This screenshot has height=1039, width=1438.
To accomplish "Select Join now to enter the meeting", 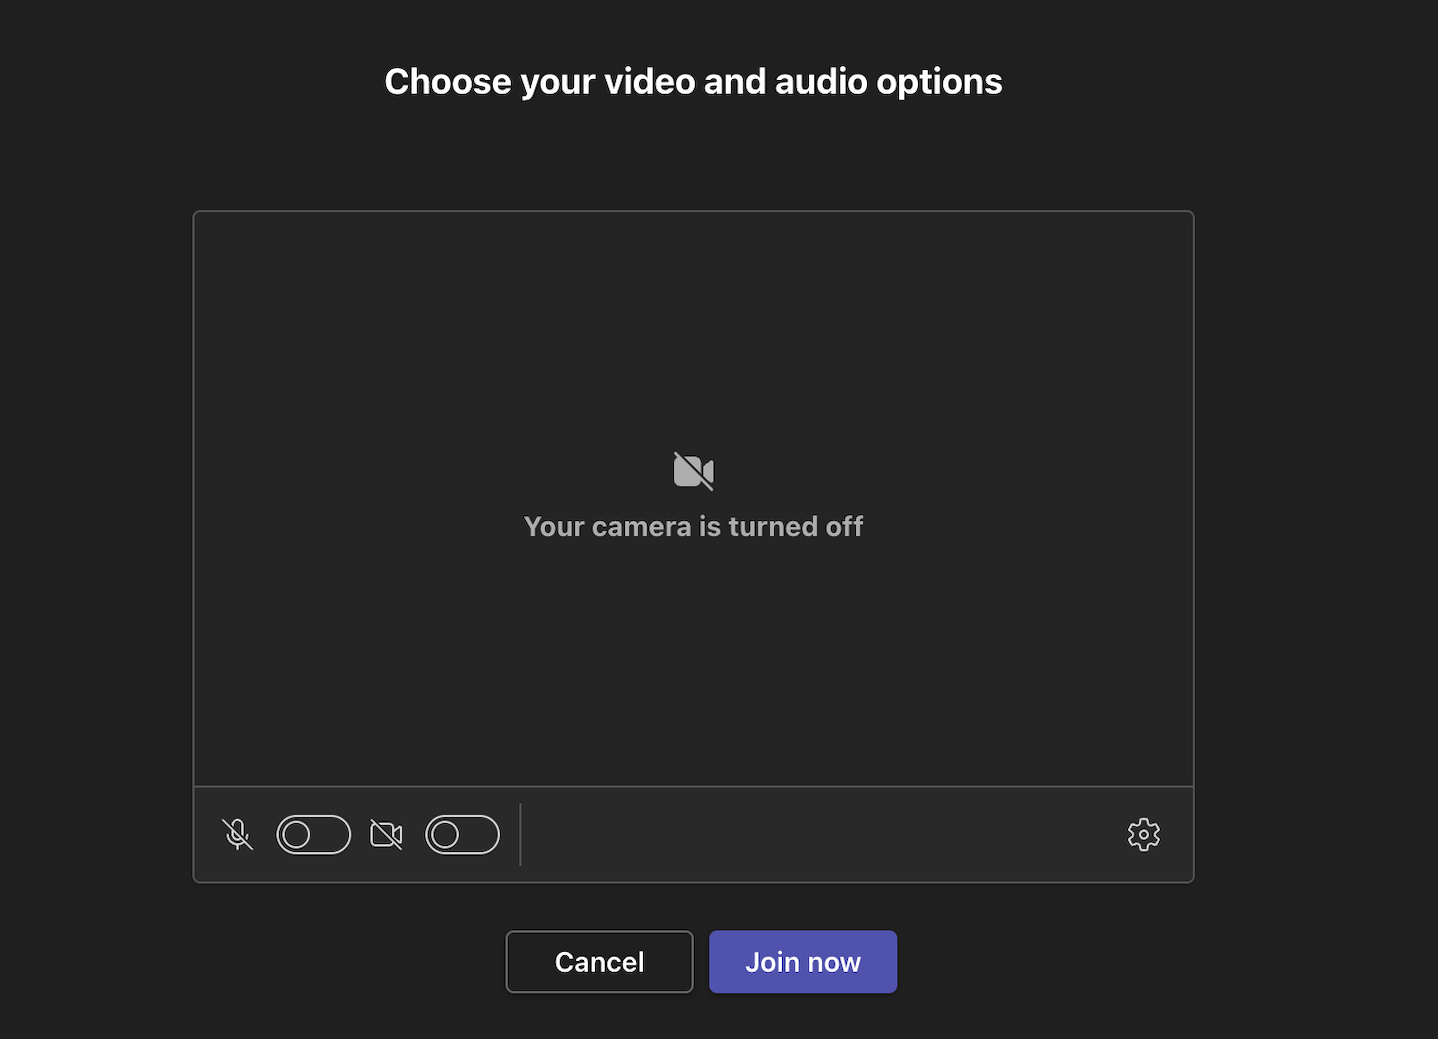I will tap(803, 961).
